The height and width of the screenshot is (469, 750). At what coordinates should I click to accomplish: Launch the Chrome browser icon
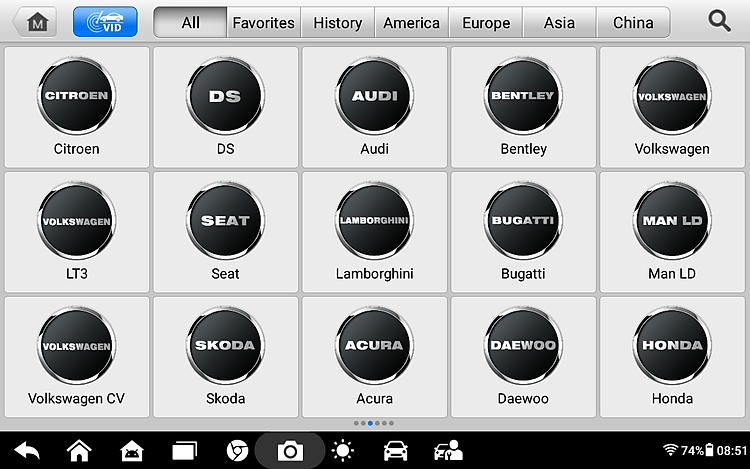click(237, 451)
